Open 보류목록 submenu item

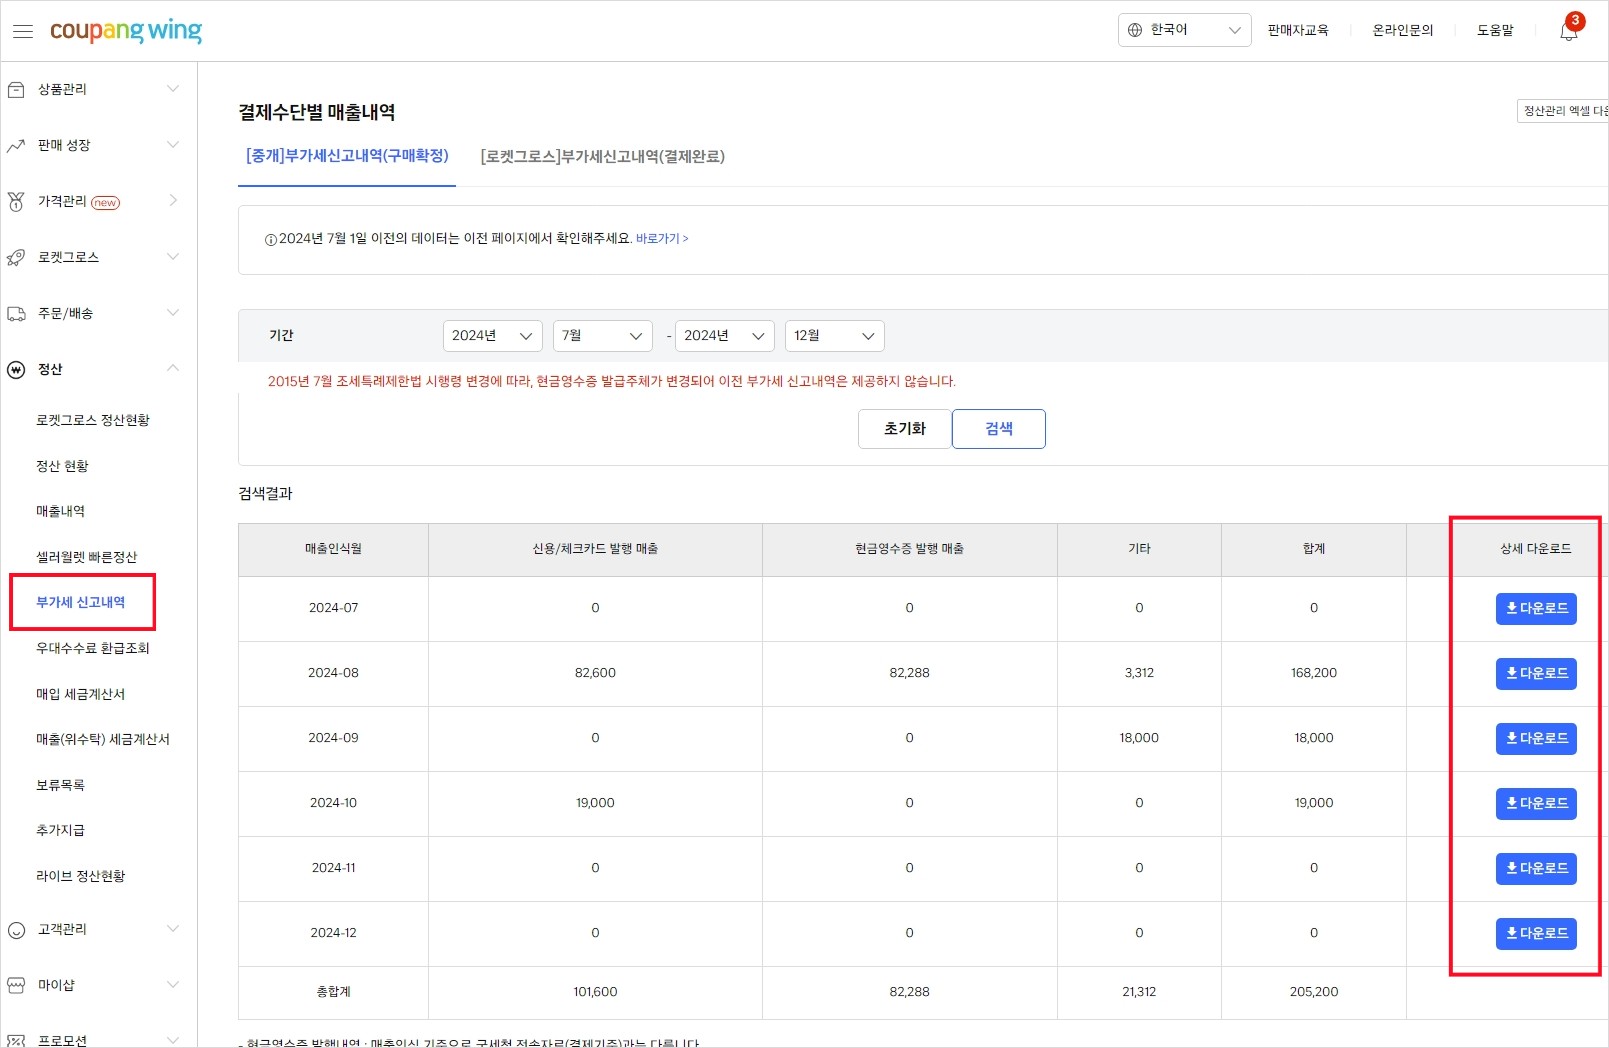tap(60, 786)
